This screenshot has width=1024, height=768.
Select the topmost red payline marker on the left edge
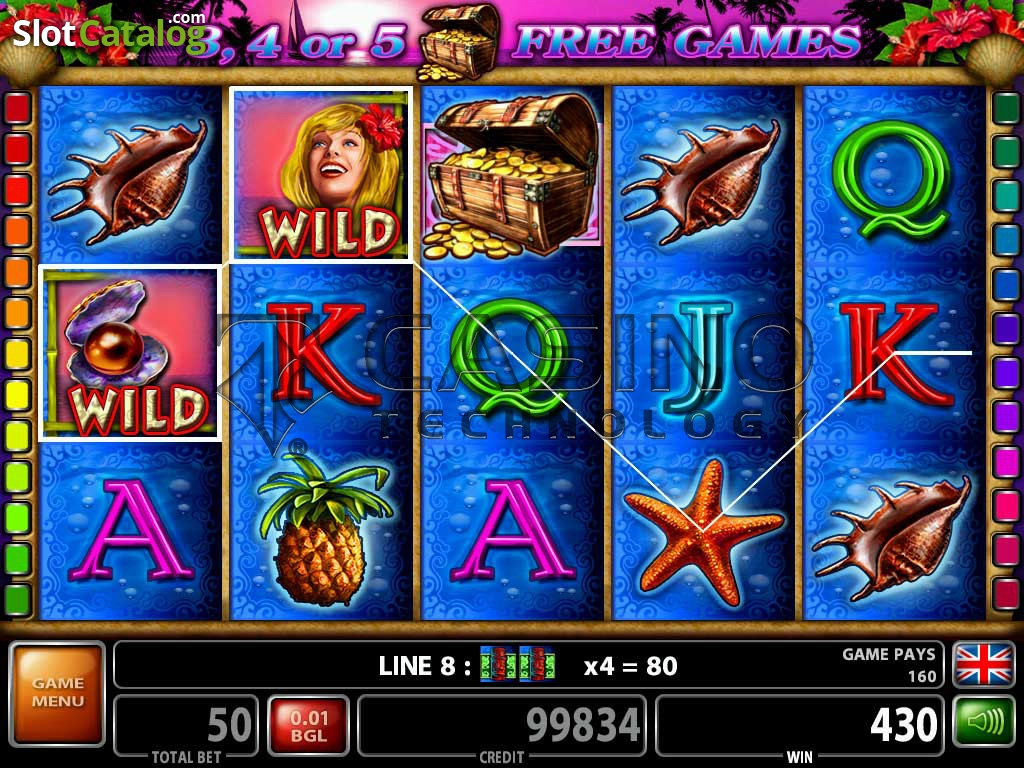point(18,108)
